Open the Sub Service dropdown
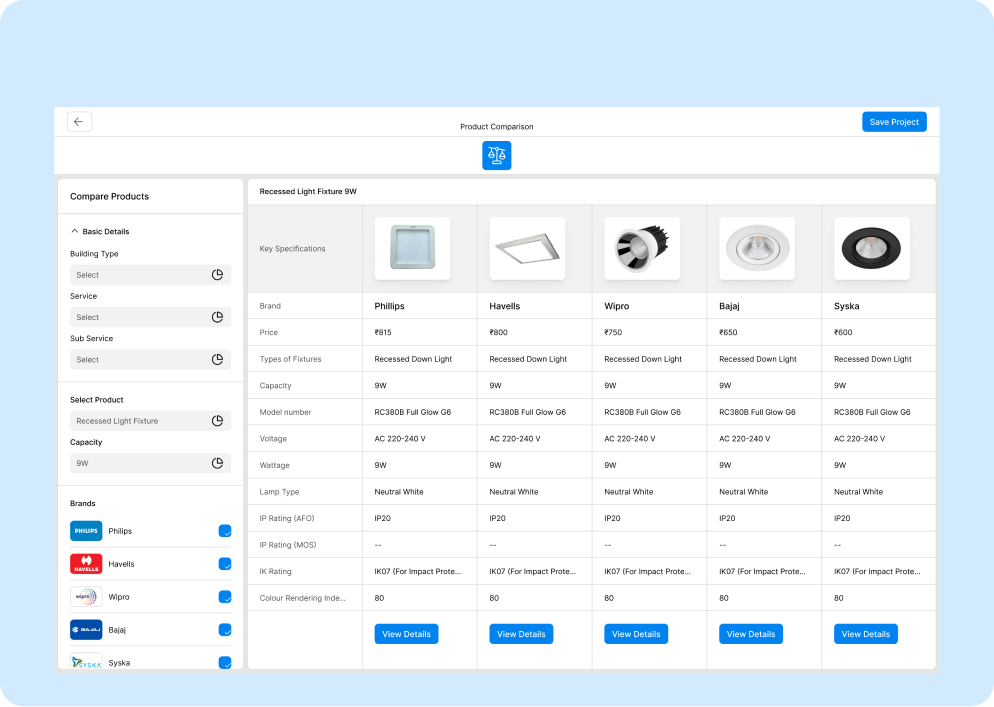This screenshot has height=707, width=994. tap(150, 360)
